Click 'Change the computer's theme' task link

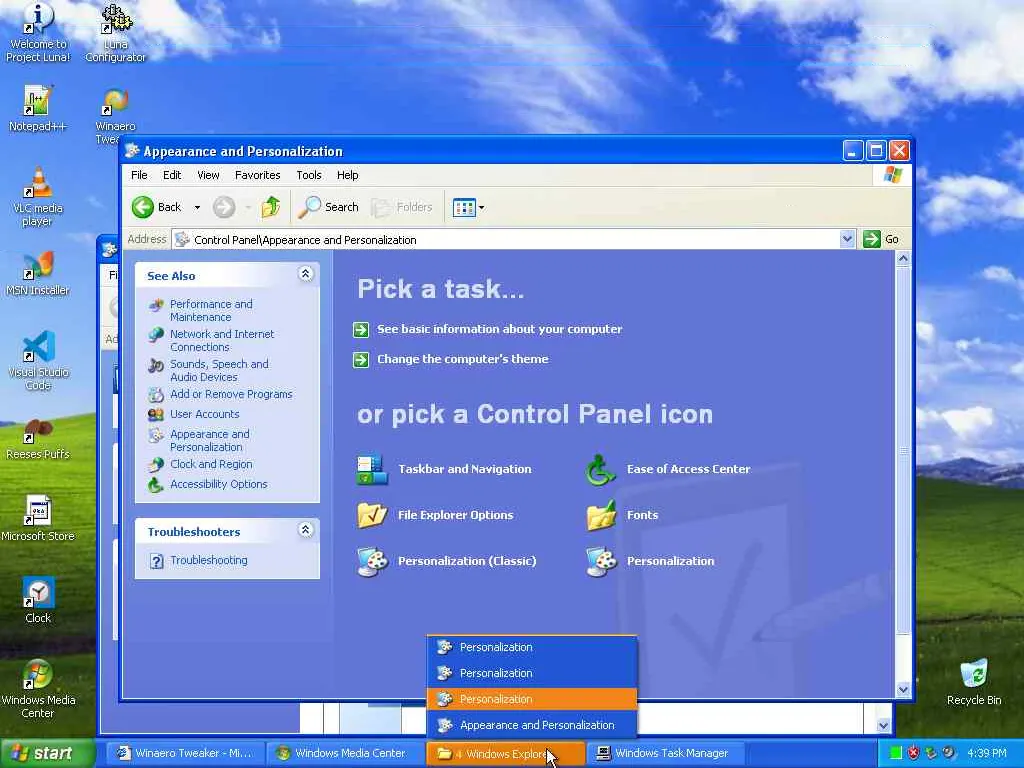click(x=462, y=359)
